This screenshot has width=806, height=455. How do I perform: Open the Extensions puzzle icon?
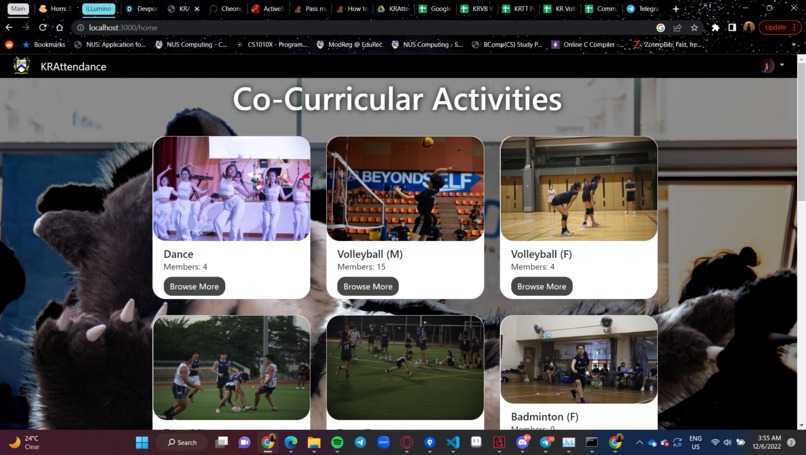715,28
